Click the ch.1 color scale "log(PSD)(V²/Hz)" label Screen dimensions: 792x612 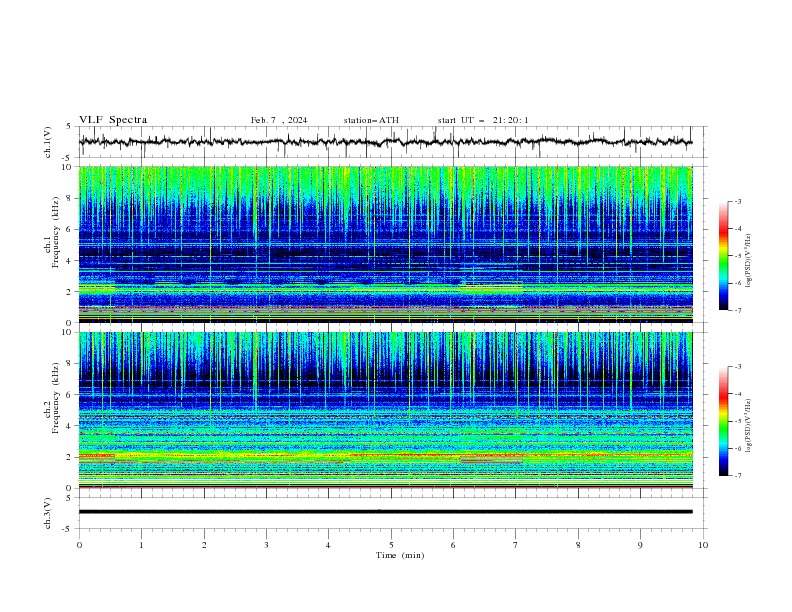[x=748, y=261]
